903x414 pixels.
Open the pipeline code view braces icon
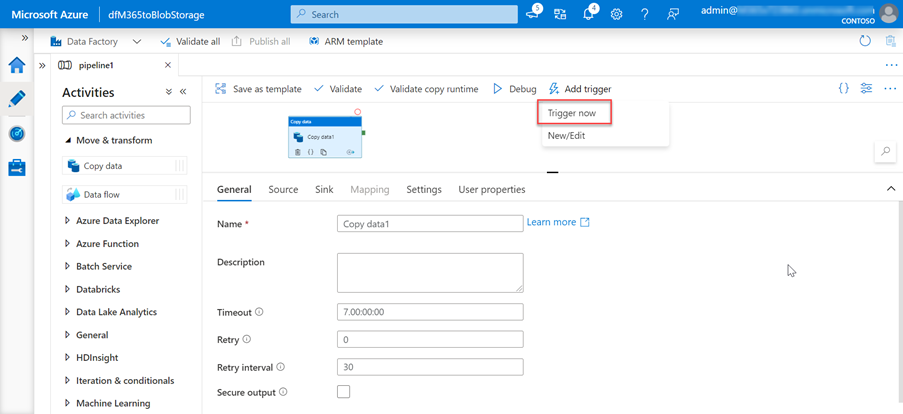[844, 89]
